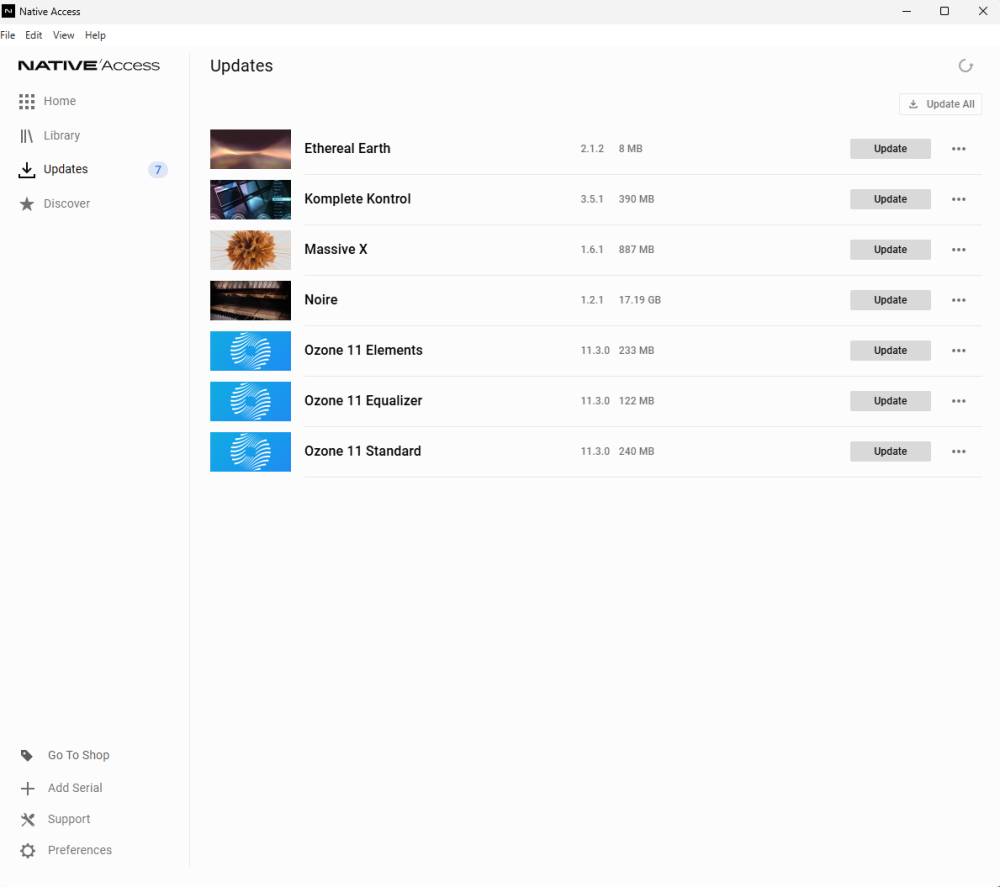
Task: Click the Noire product name
Action: (x=321, y=299)
